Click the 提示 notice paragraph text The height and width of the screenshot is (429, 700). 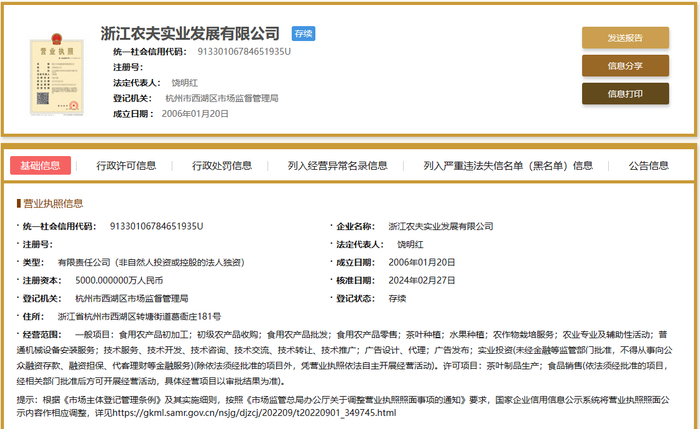pyautogui.click(x=343, y=406)
